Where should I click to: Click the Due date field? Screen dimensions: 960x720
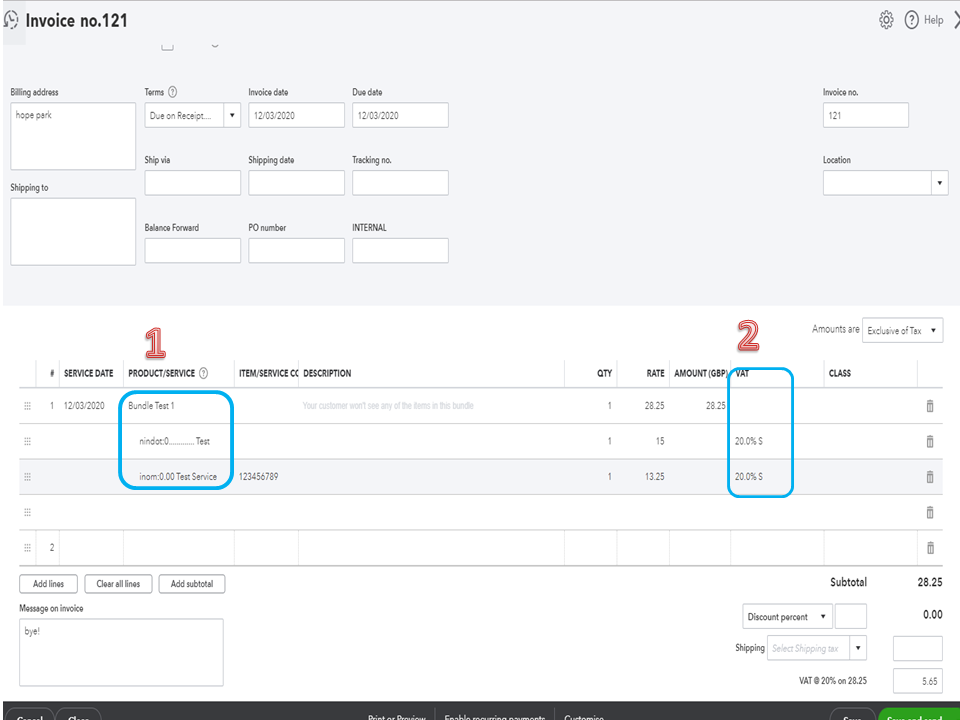coord(400,115)
